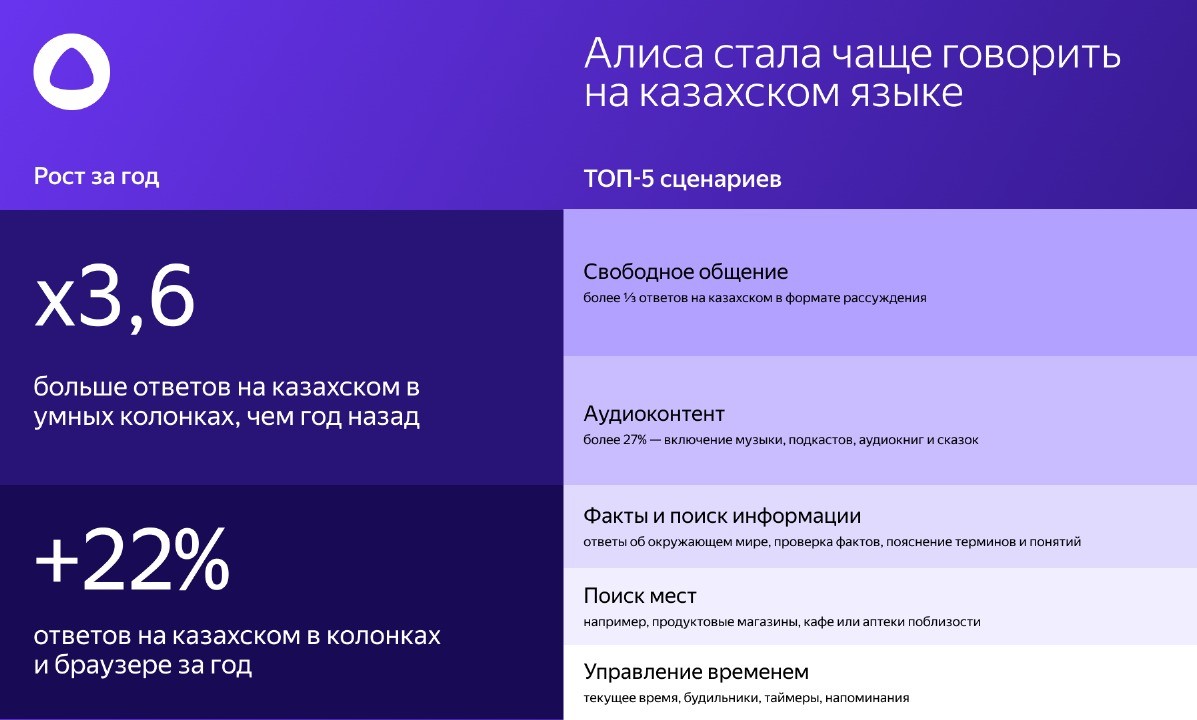1197x720 pixels.
Task: Click the text about answers in smart speakers
Action: (226, 401)
